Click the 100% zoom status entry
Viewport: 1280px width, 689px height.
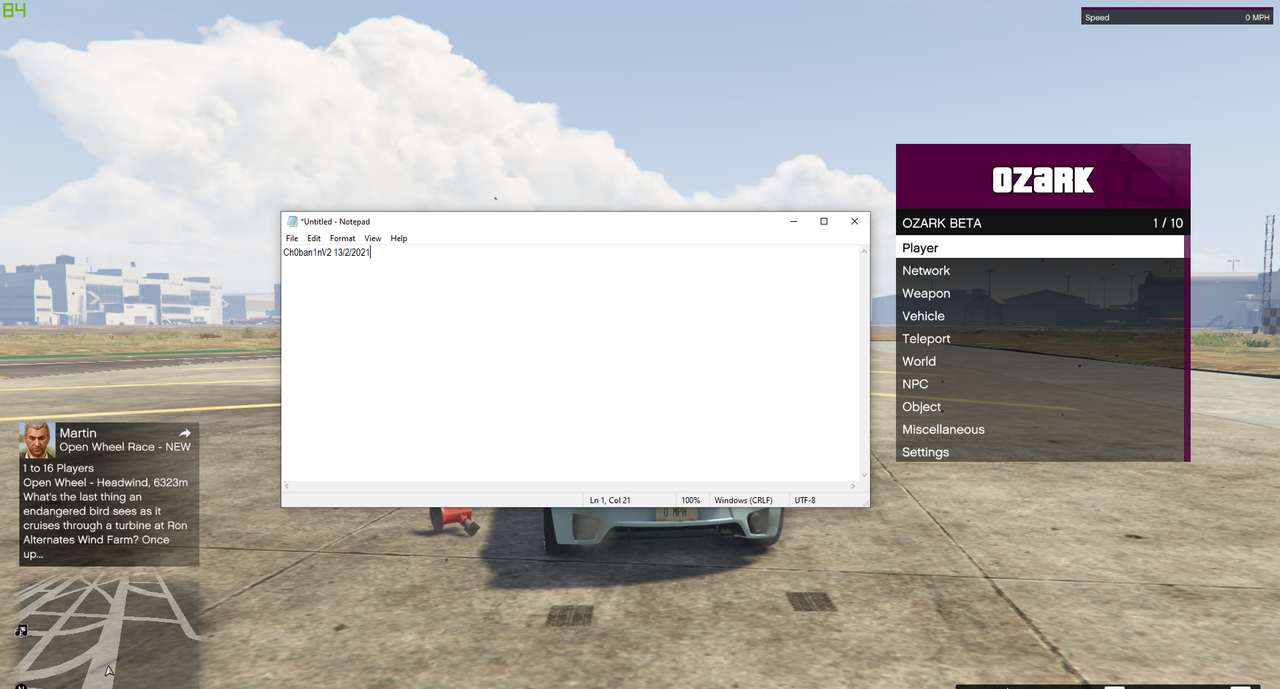[x=691, y=499]
